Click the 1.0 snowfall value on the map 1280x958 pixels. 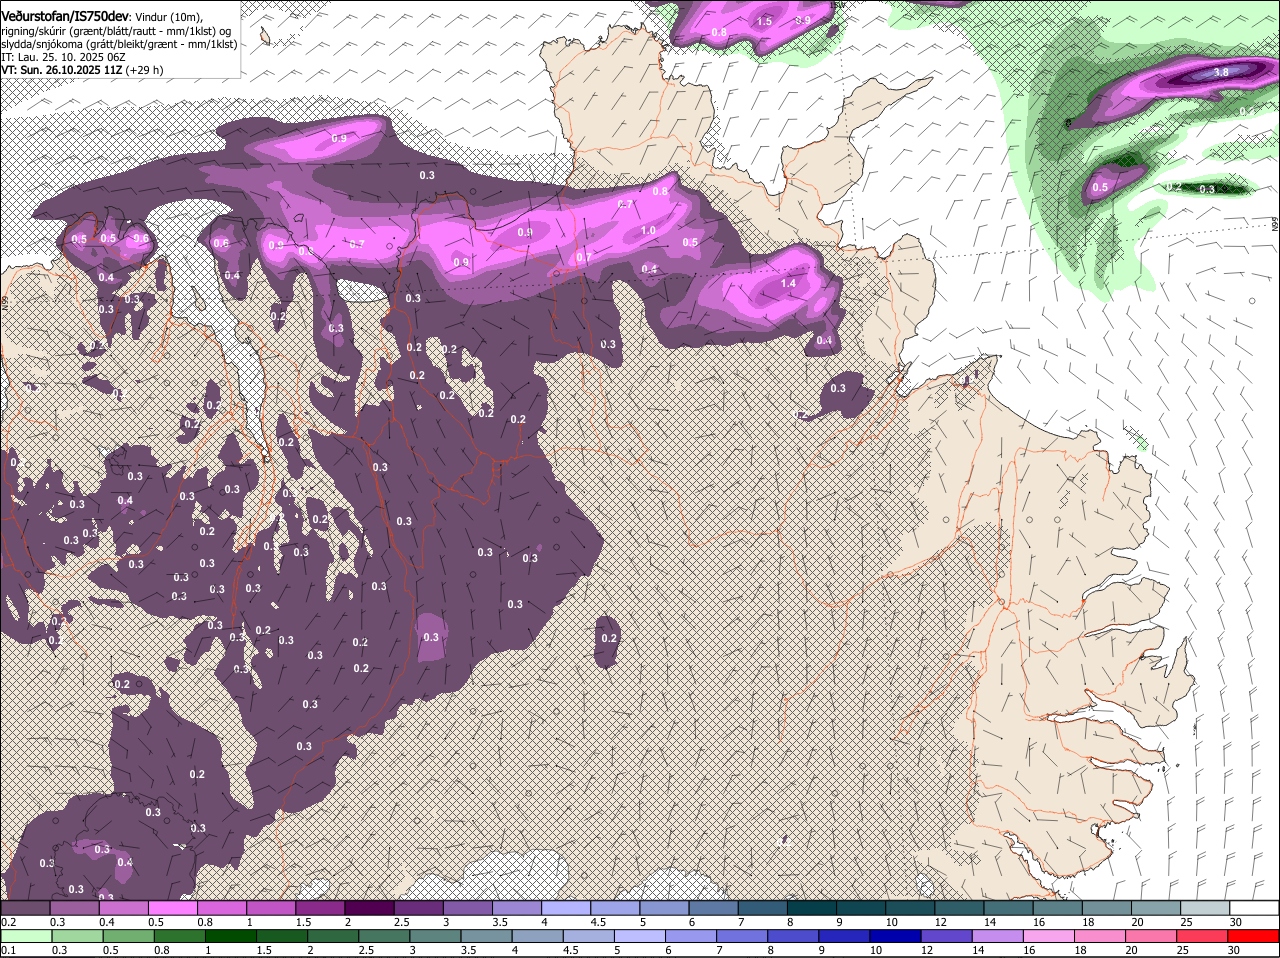click(648, 231)
